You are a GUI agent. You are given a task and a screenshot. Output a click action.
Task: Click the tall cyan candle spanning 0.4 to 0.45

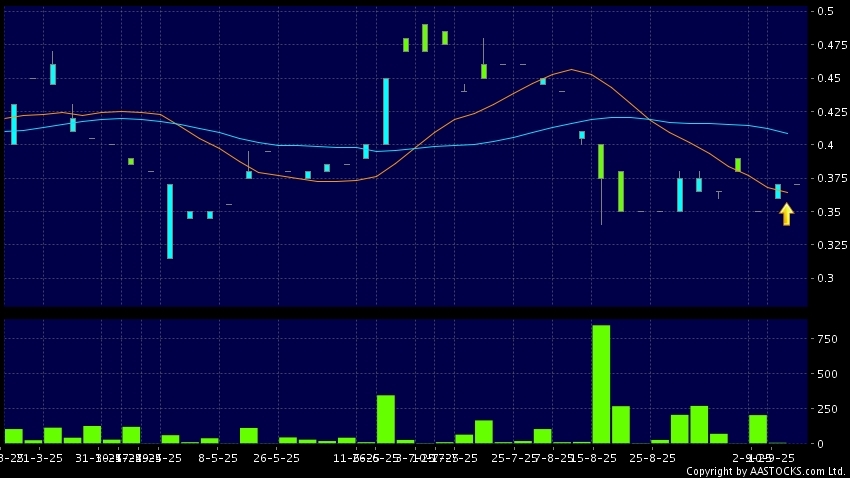point(386,112)
